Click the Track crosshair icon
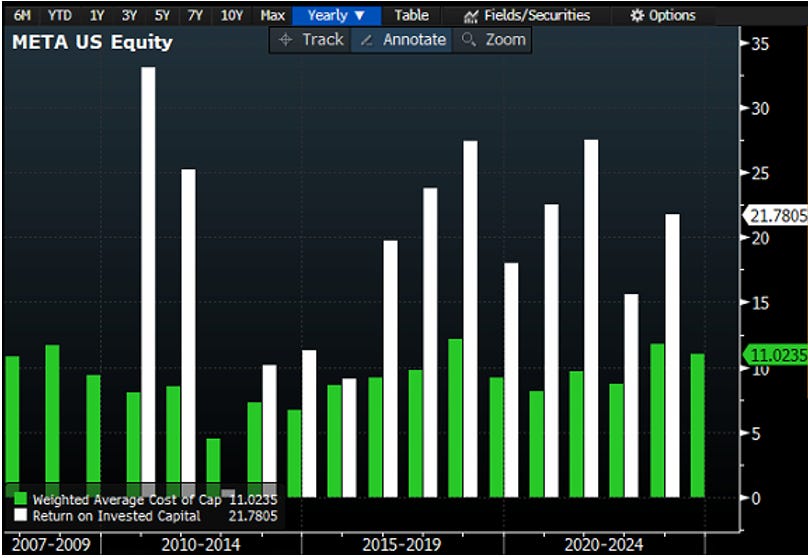 285,40
